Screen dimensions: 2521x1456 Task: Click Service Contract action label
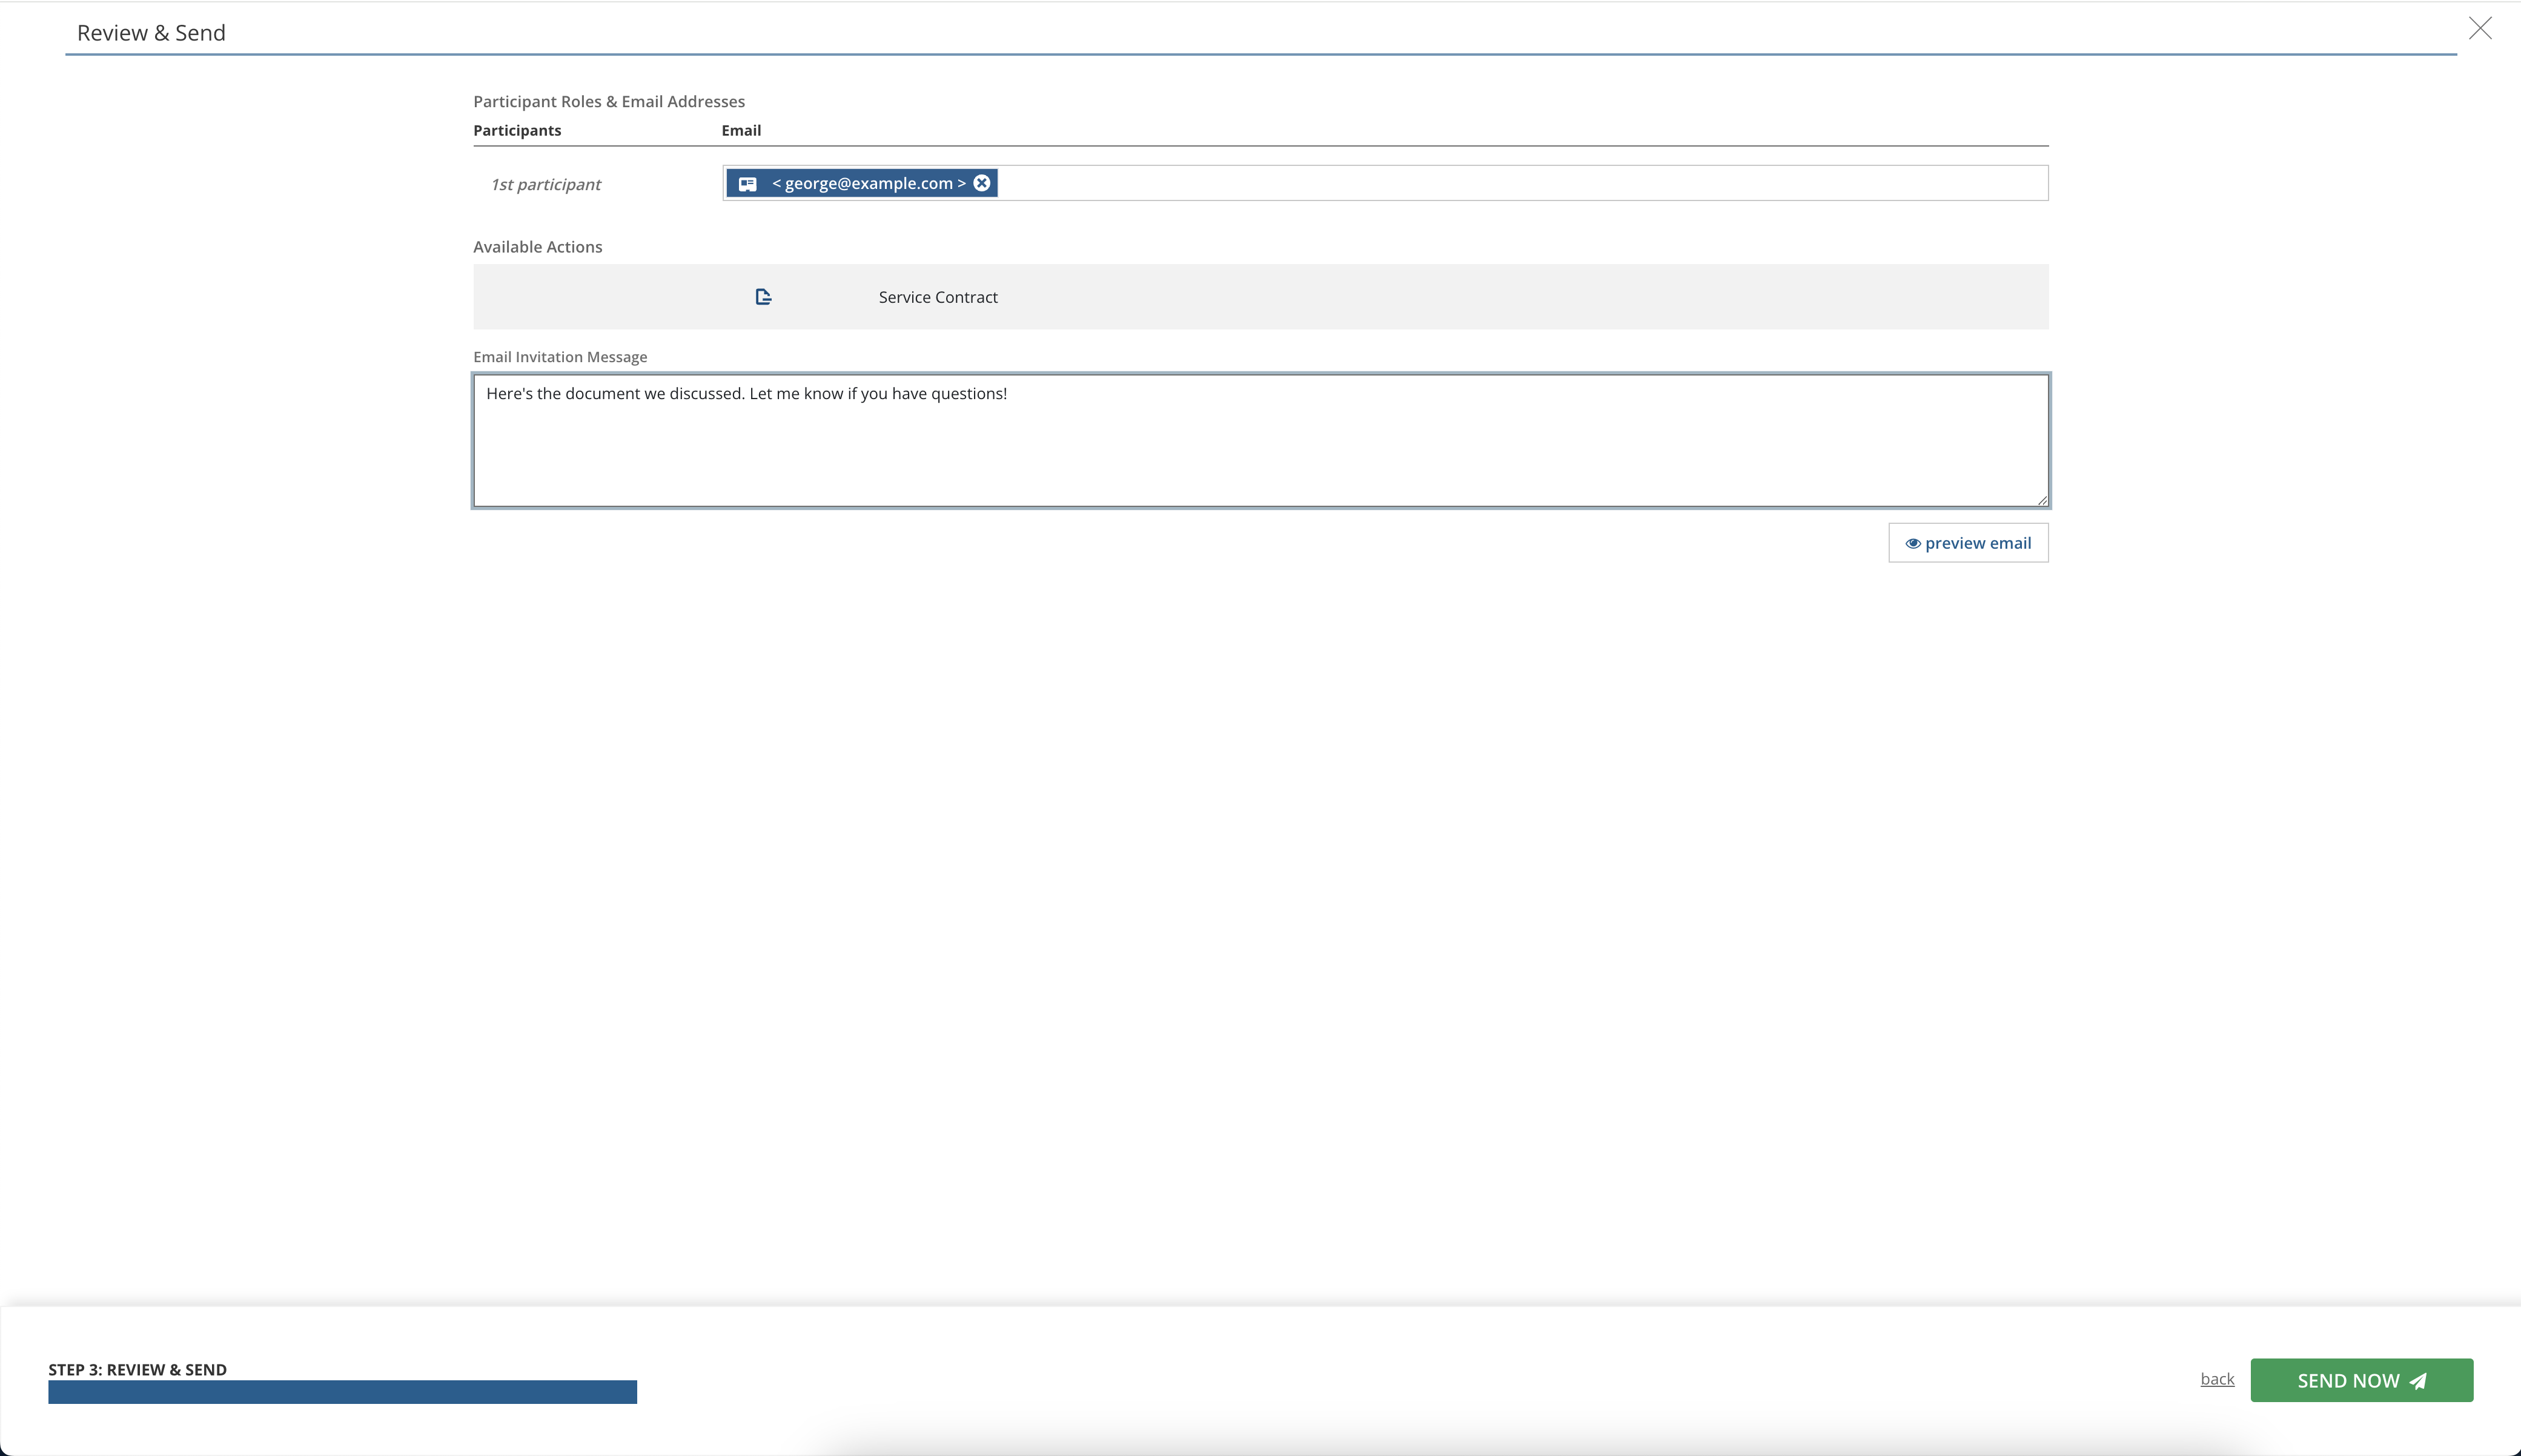(938, 297)
